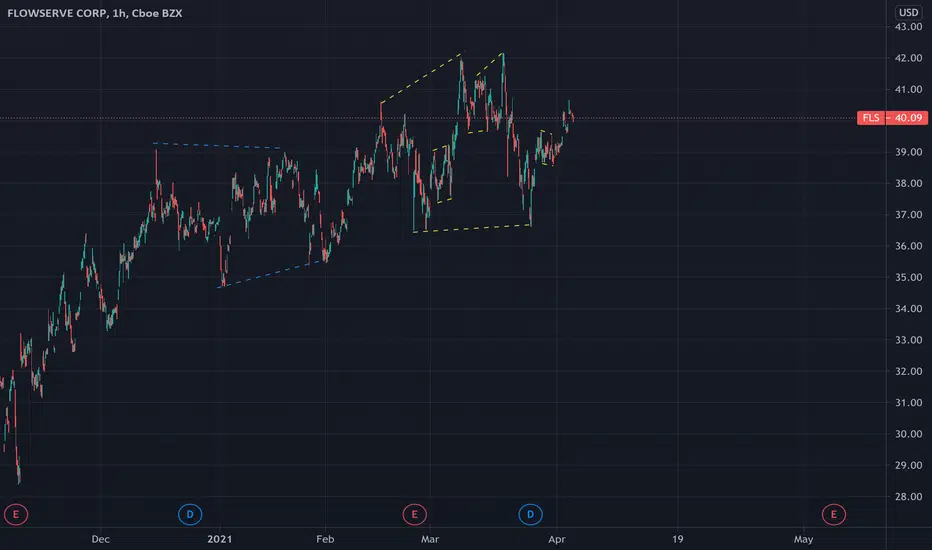Screen dimensions: 932x550
Task: Click the Dec date label on time axis
Action: 100,539
